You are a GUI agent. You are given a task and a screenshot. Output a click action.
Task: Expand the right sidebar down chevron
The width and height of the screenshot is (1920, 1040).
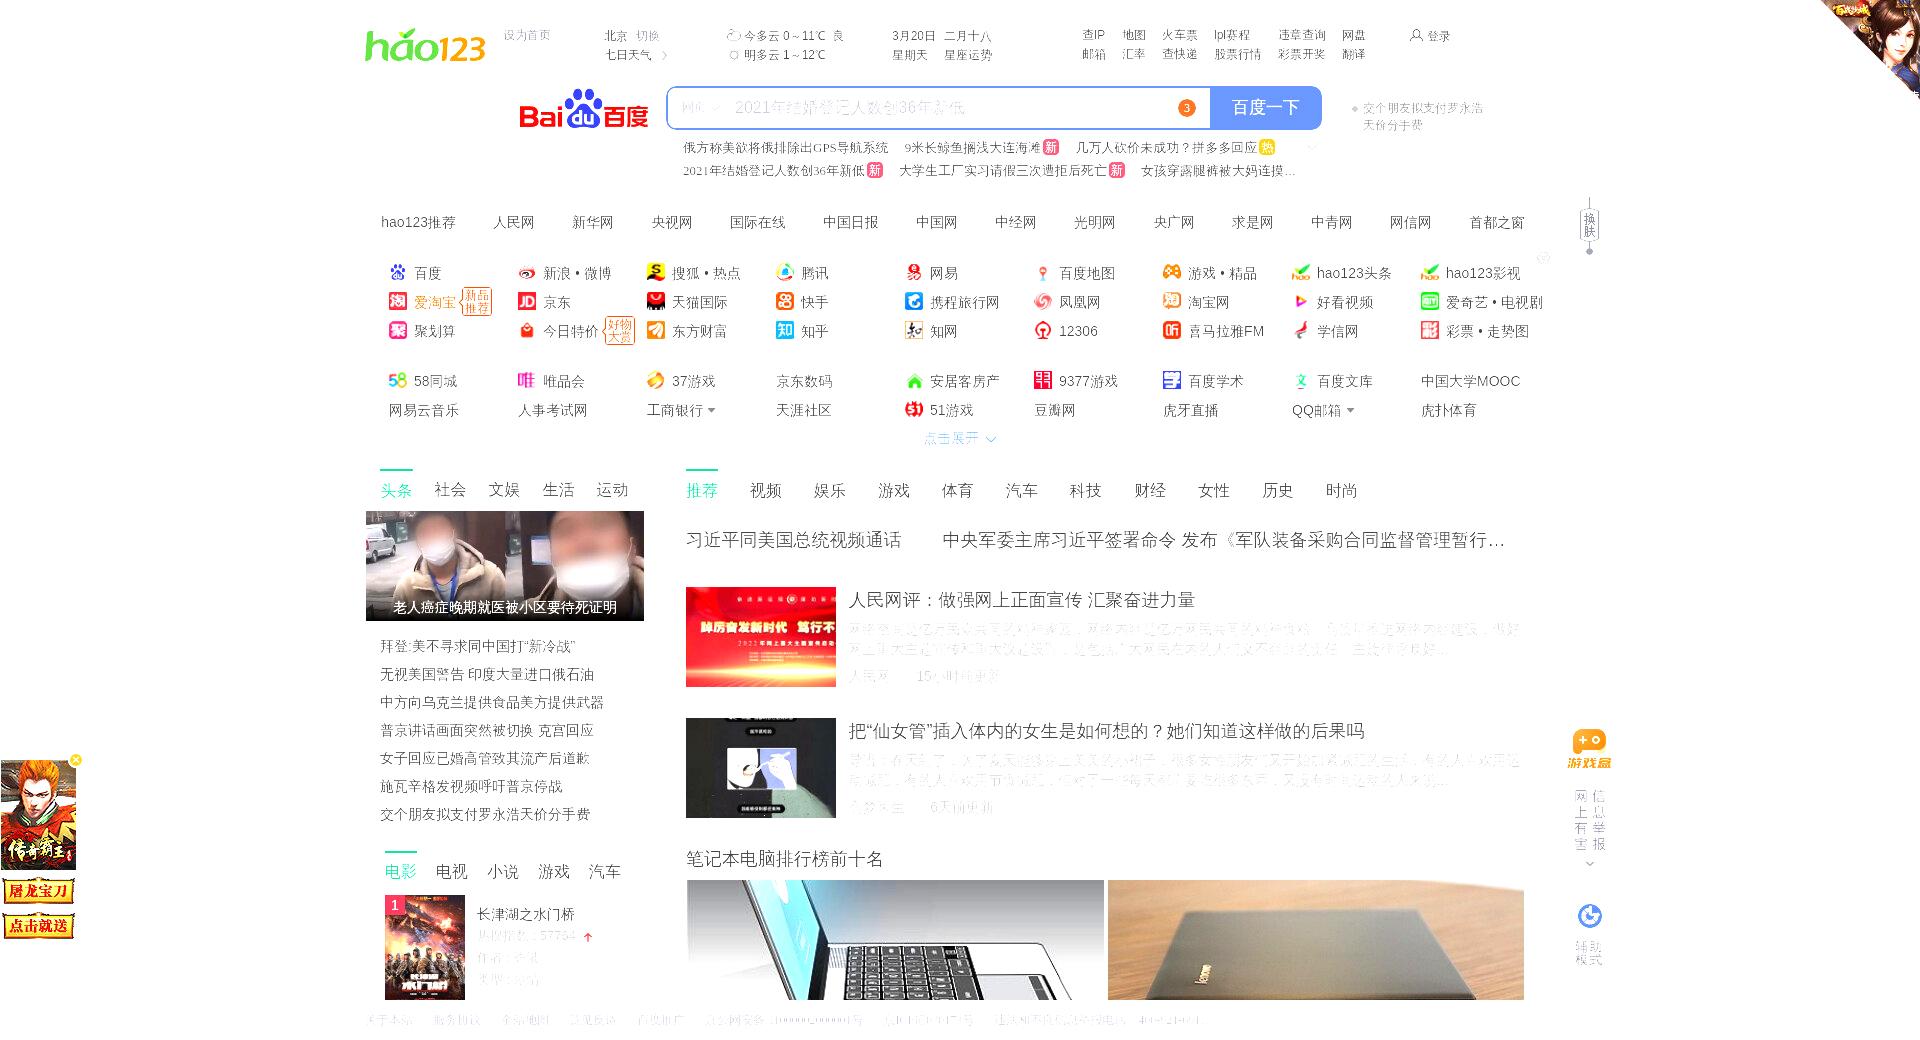[1590, 864]
